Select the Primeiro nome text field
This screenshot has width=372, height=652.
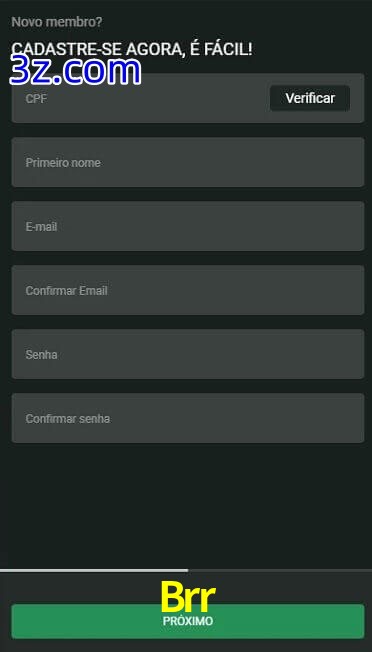[188, 162]
